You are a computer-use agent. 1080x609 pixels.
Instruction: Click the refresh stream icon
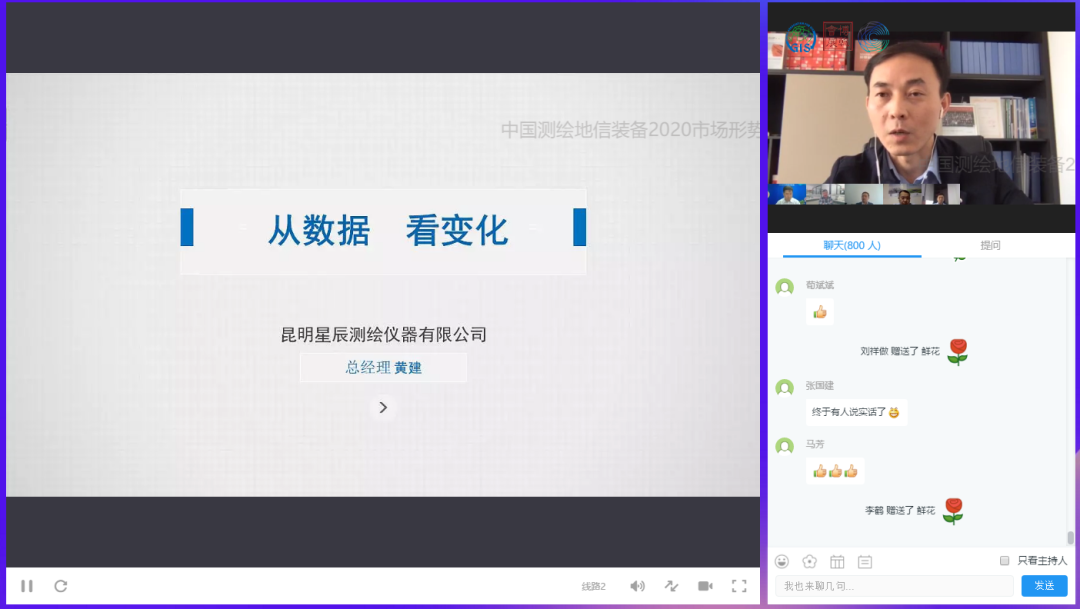(61, 586)
